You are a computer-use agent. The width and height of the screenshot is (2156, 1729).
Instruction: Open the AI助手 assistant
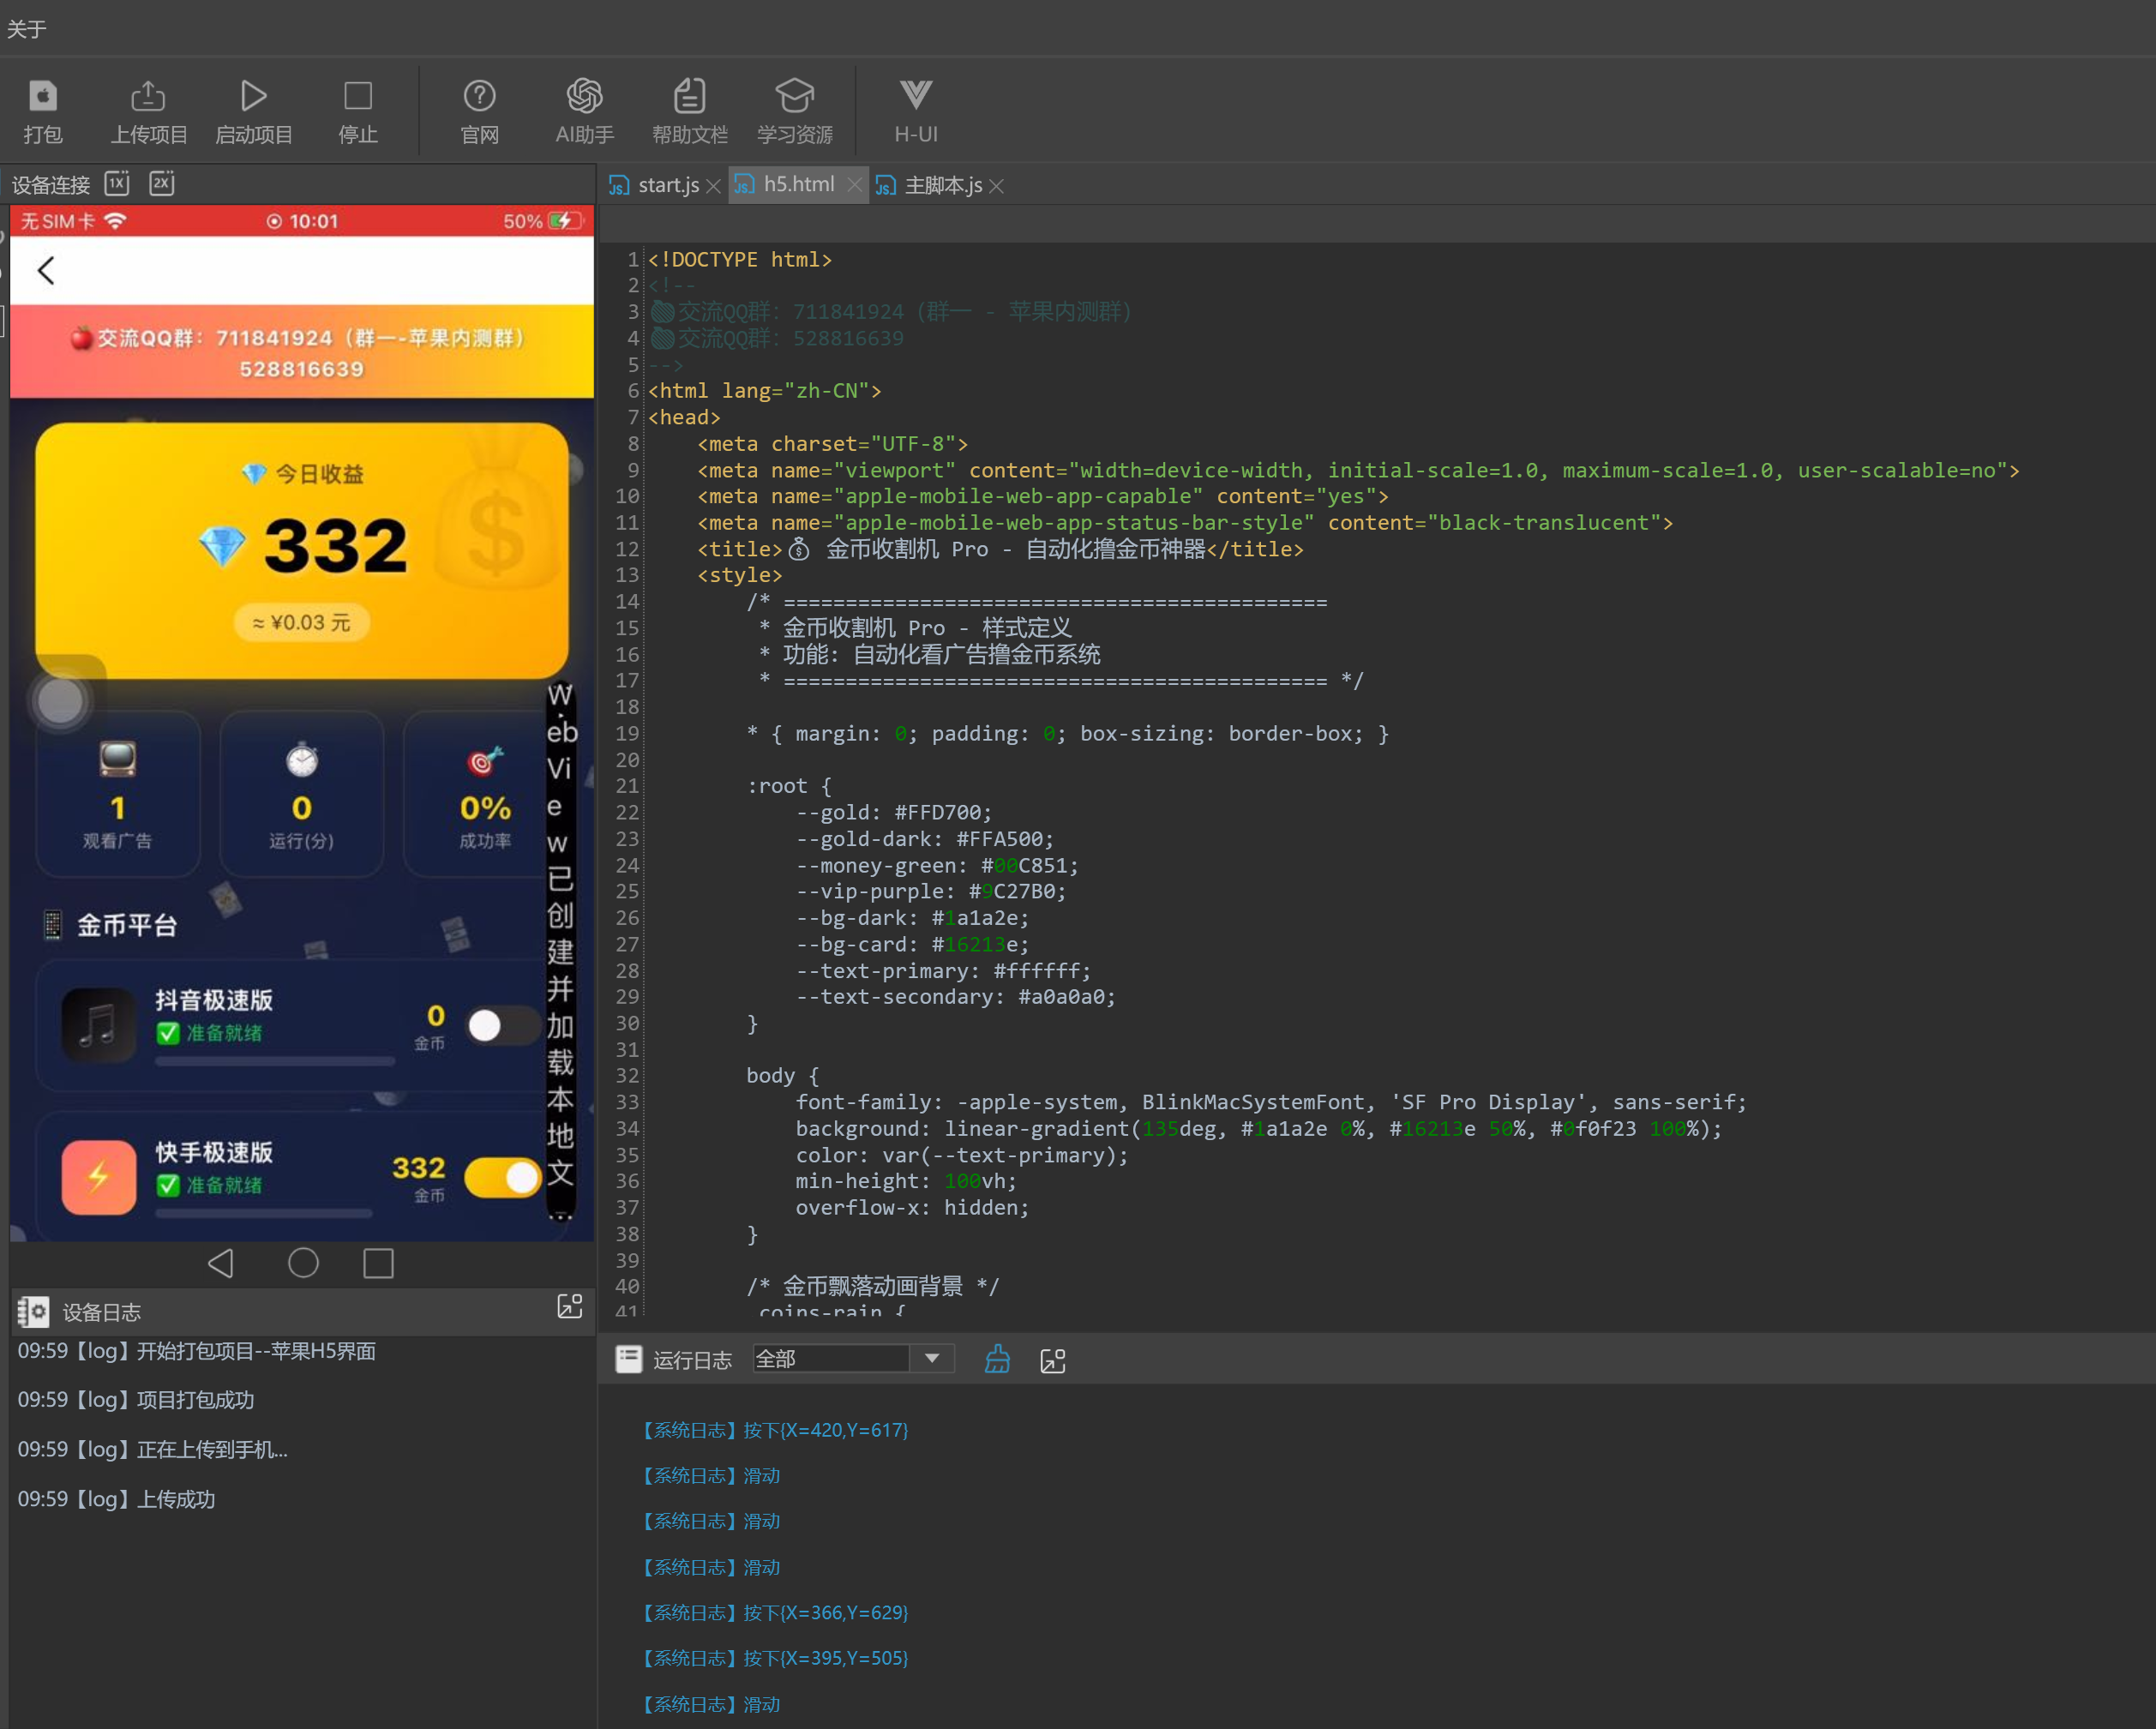[584, 97]
